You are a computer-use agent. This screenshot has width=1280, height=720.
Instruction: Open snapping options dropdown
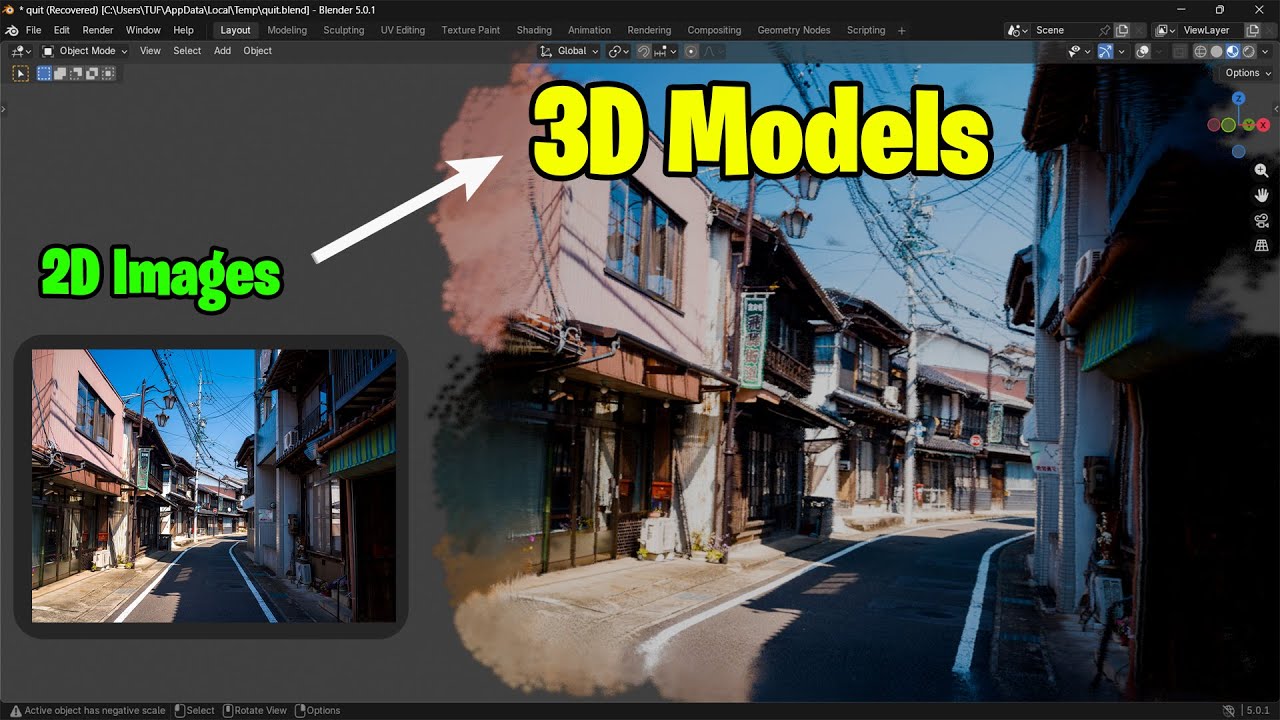pyautogui.click(x=665, y=51)
